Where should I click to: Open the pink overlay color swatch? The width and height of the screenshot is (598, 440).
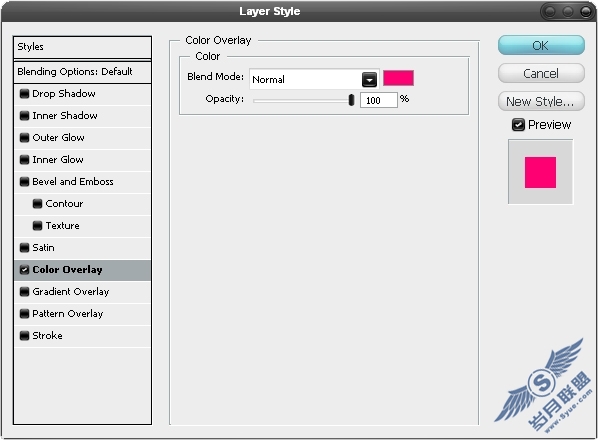[x=398, y=78]
